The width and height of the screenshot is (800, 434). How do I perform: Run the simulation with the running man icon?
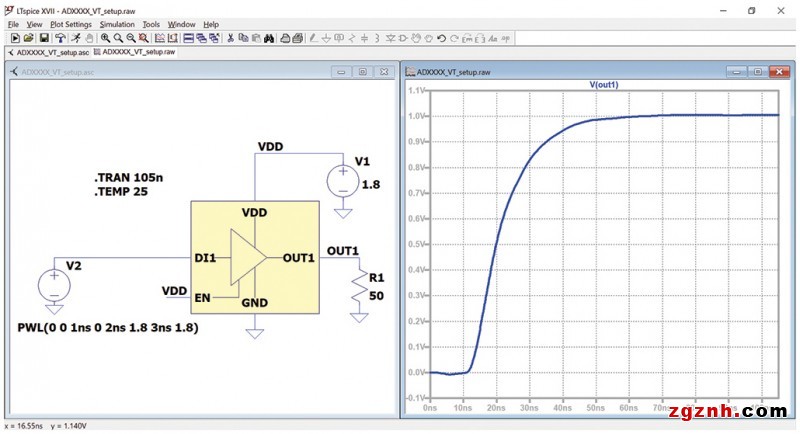(76, 38)
